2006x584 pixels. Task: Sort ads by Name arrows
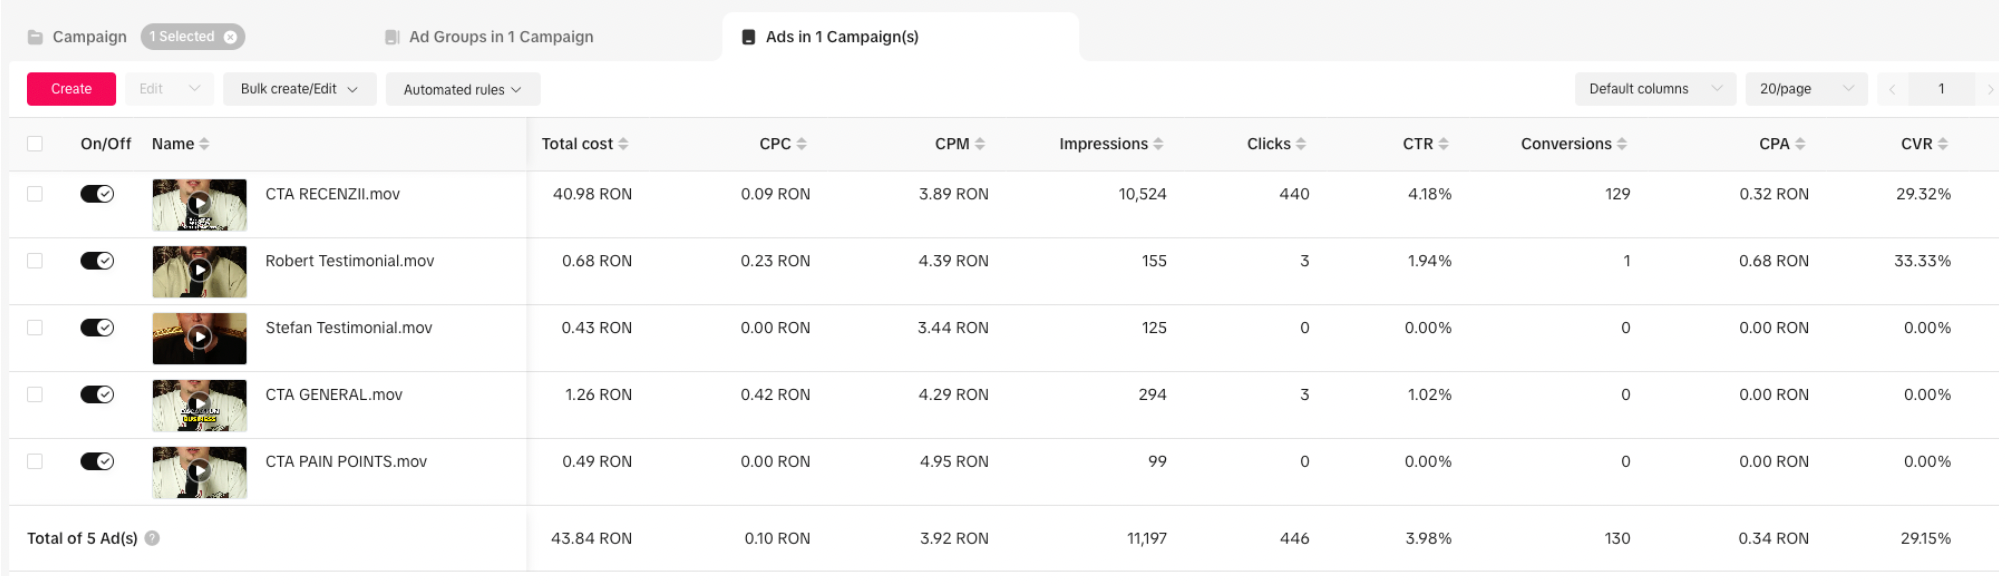[x=205, y=144]
